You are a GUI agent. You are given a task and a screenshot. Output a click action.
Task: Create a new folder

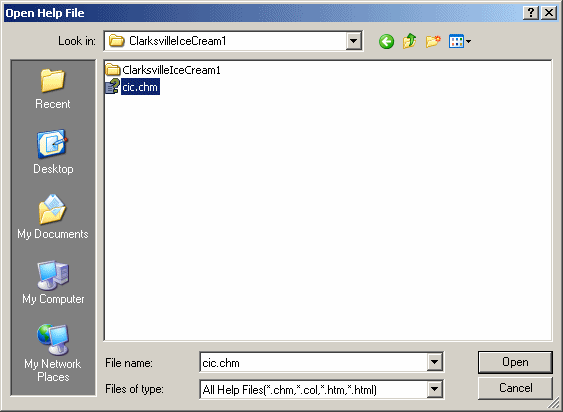coord(433,41)
